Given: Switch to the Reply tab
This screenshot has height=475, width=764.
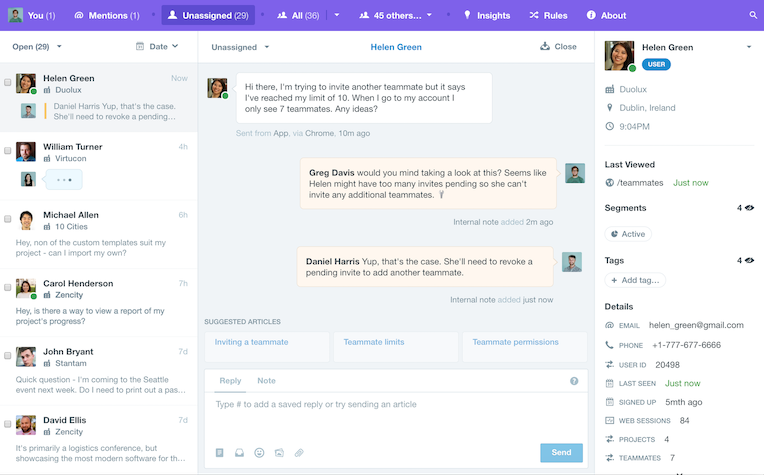Looking at the screenshot, I should coord(230,380).
